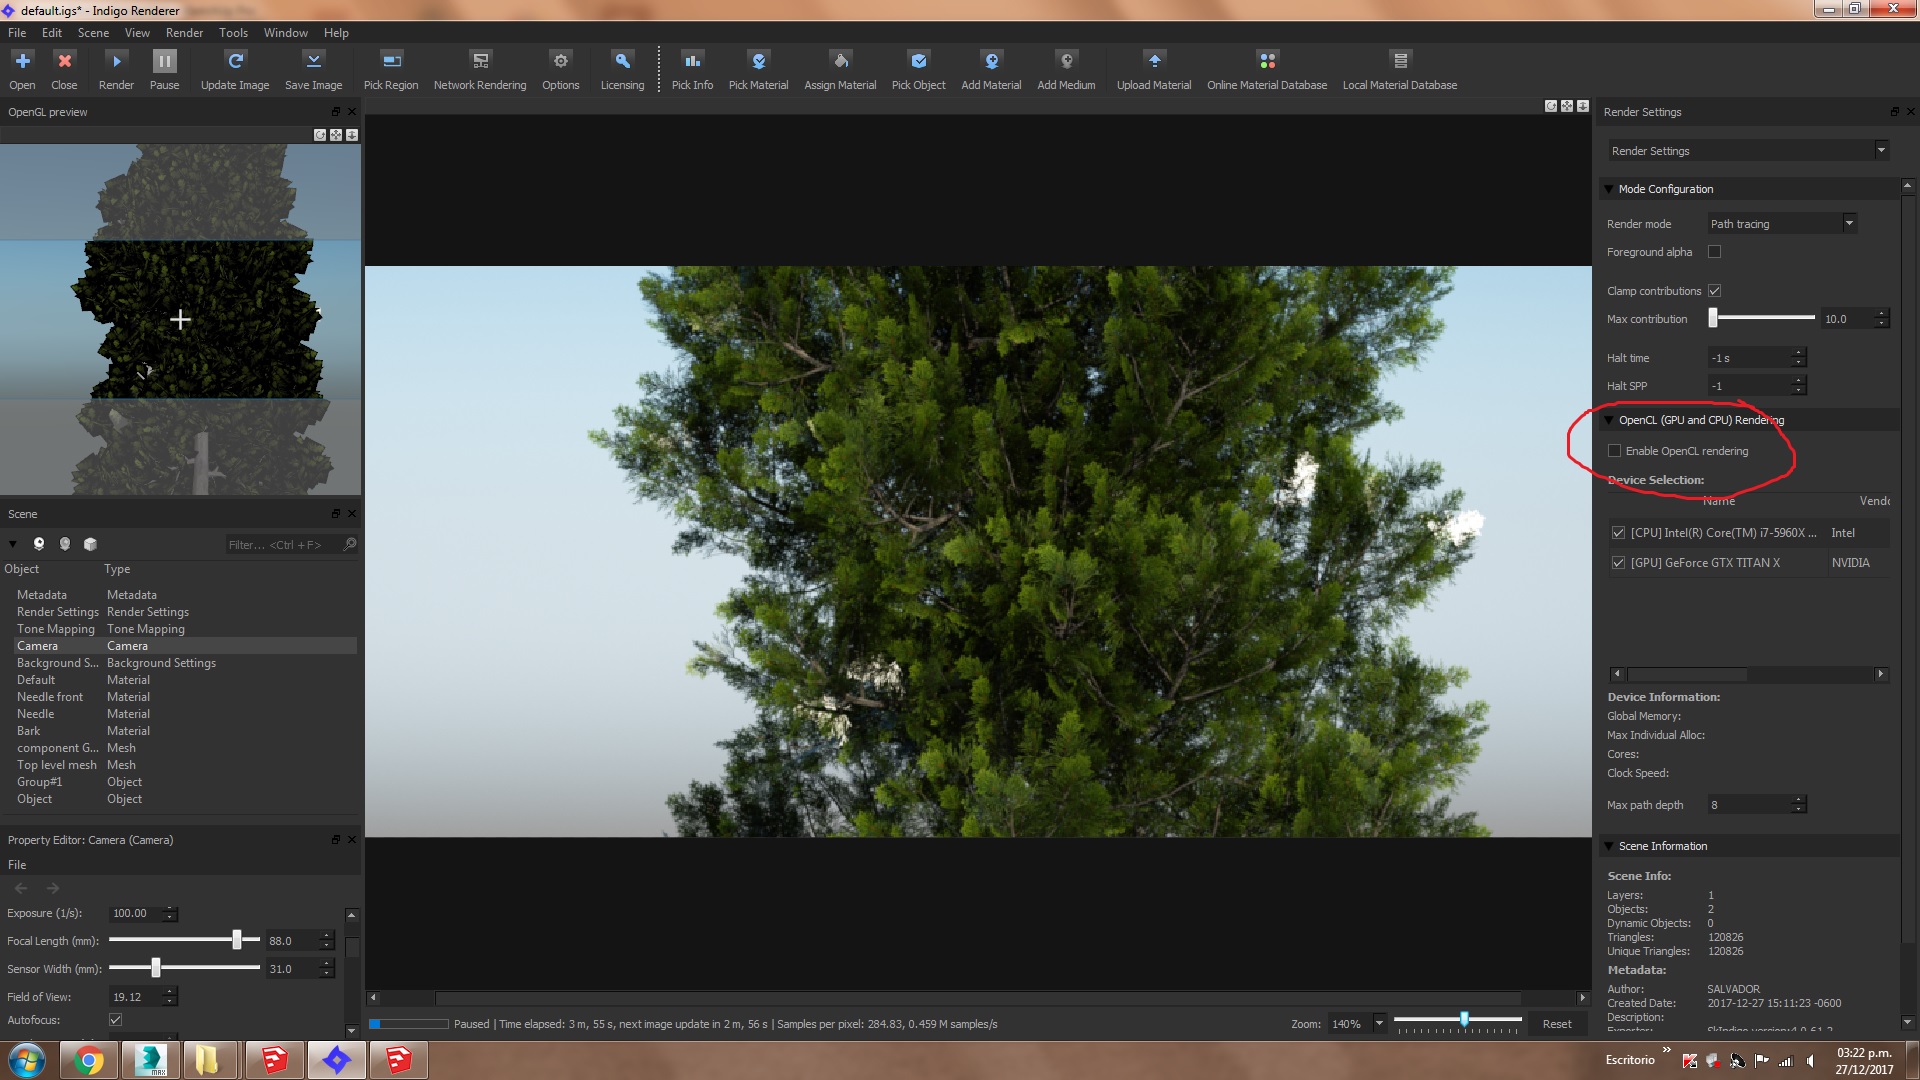Click the Add Medium toolbar icon

click(1066, 62)
